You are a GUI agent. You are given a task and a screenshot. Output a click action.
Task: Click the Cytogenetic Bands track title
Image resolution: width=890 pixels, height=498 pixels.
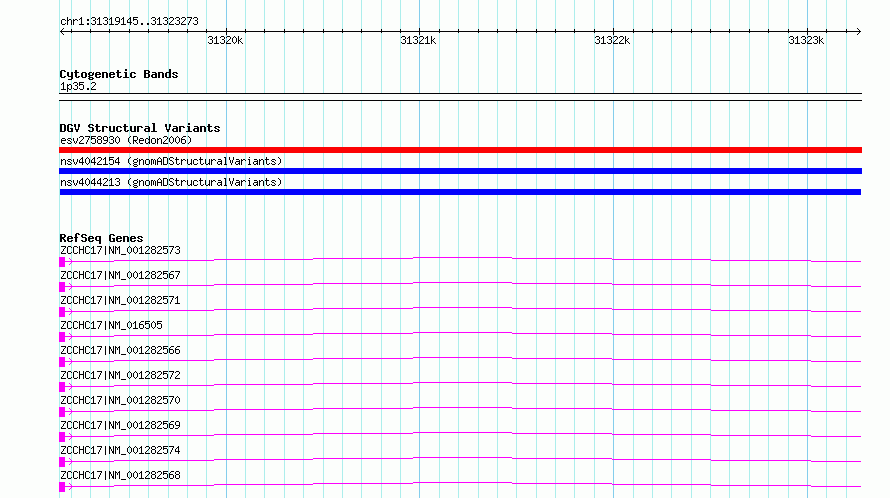(119, 74)
